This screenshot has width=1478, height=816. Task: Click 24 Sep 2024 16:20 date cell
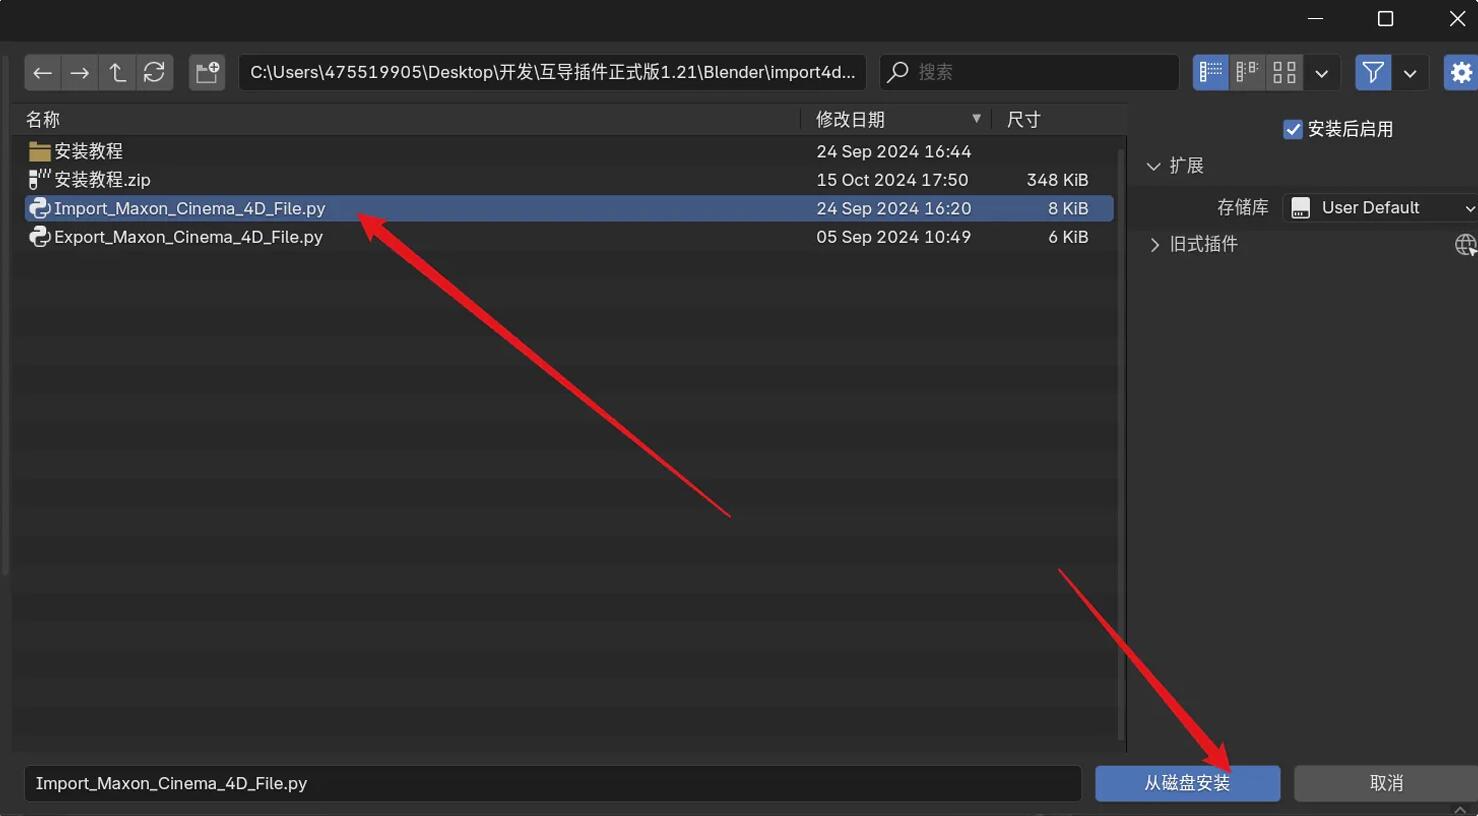pyautogui.click(x=893, y=208)
